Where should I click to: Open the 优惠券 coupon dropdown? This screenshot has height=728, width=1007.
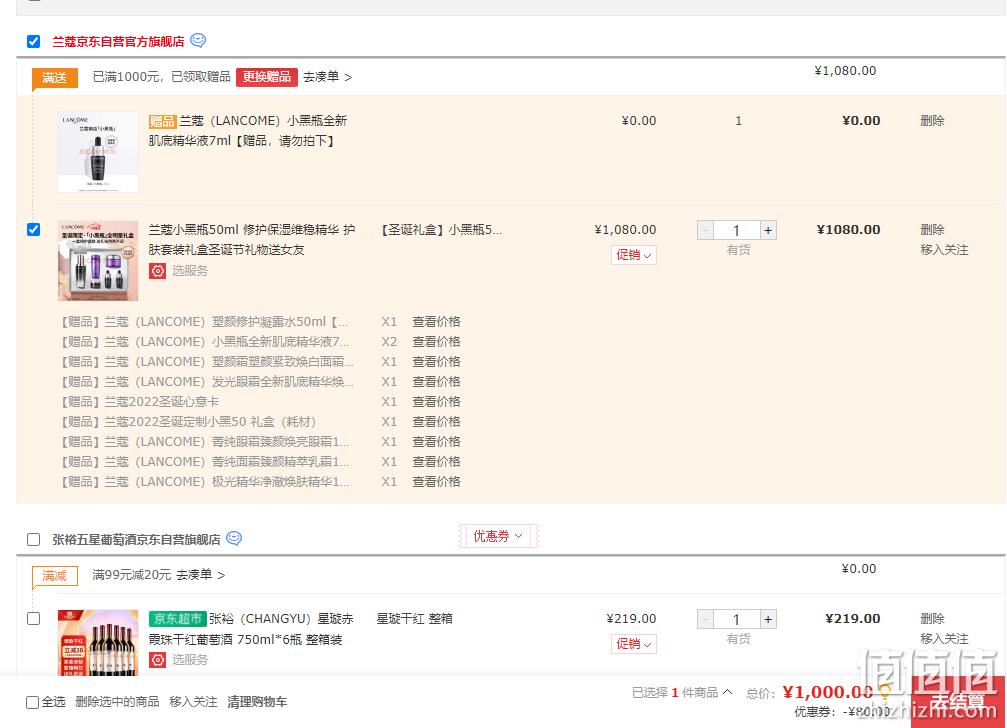pos(498,536)
